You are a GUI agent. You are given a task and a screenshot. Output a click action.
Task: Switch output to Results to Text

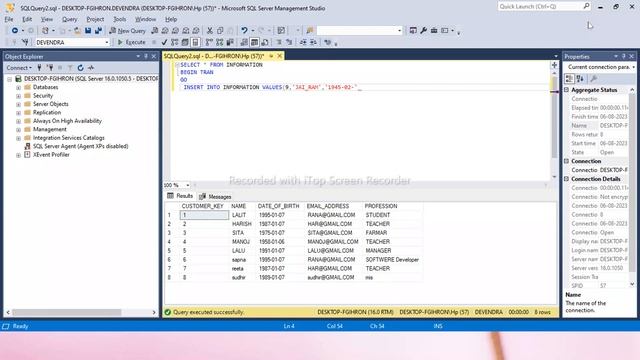tap(244, 42)
